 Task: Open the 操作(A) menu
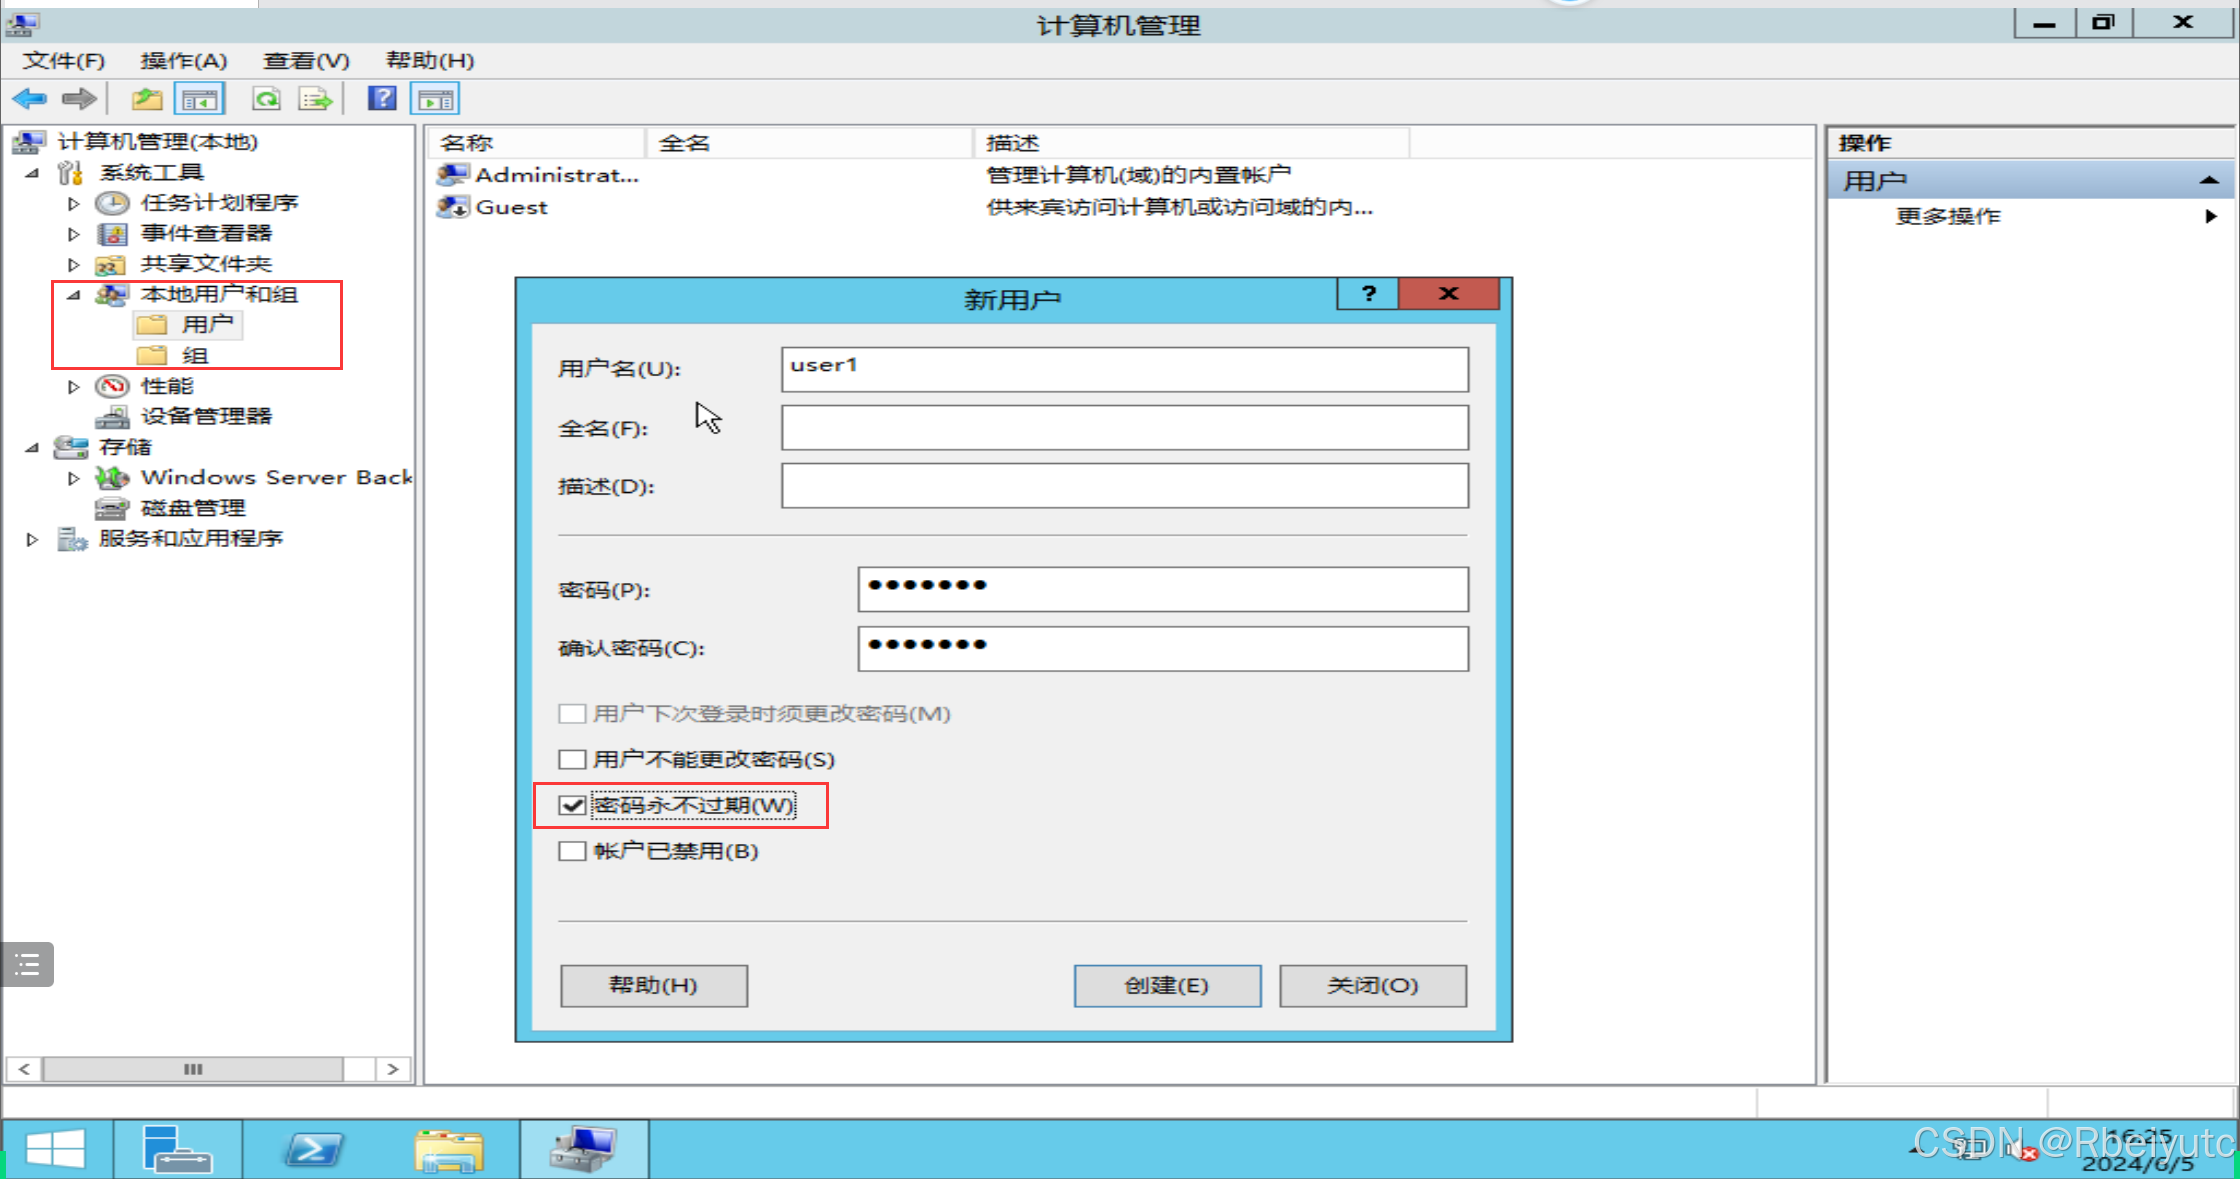pos(184,61)
